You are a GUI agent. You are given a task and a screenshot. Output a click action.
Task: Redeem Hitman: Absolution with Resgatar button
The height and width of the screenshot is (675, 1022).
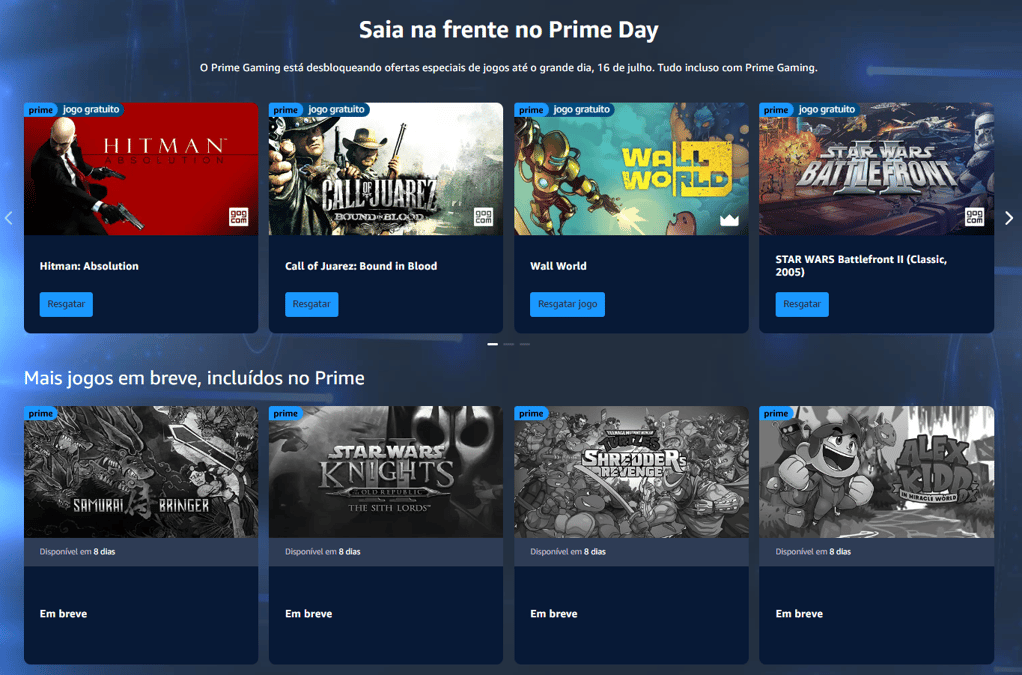[x=66, y=304]
